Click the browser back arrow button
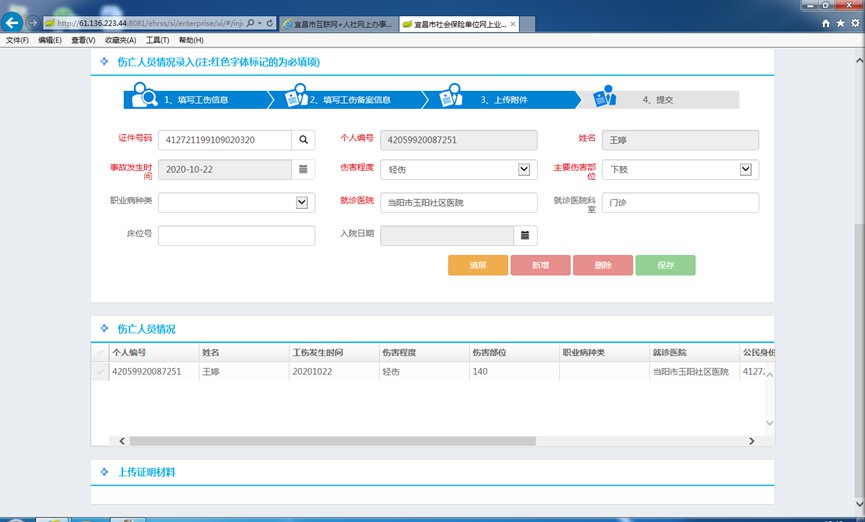Screen dimensions: 865x522 pyautogui.click(x=13, y=22)
